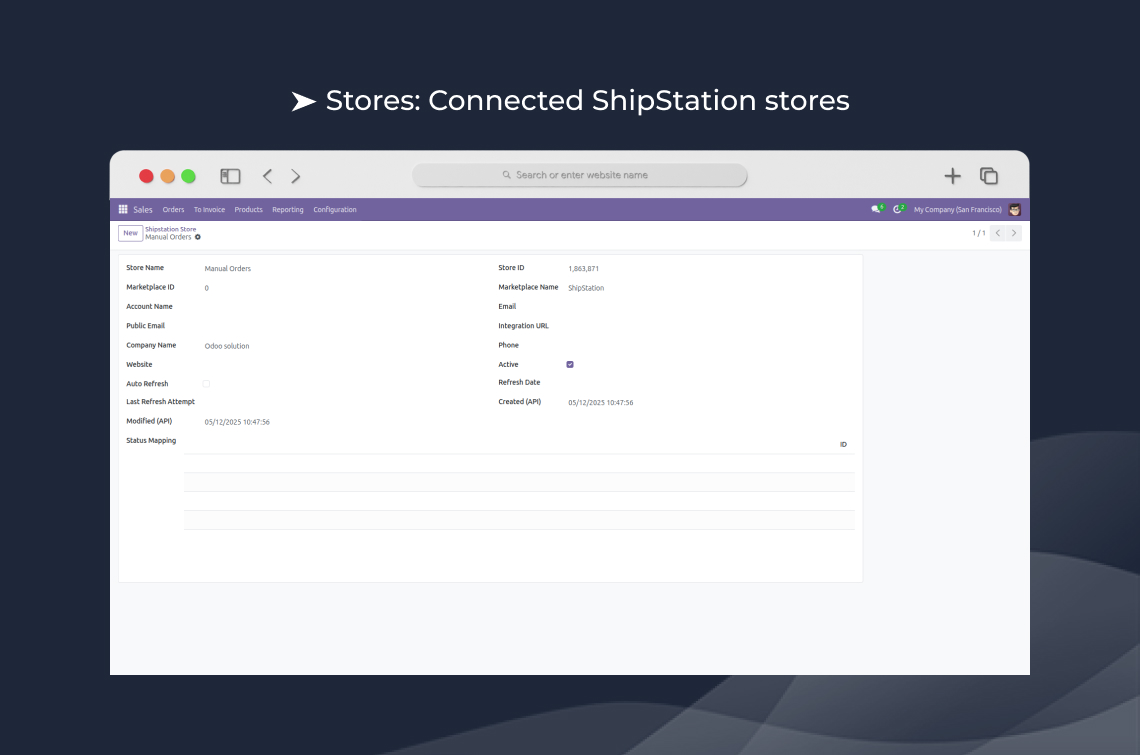Click Marketplace Name value ShipStation
1140x755 pixels.
click(586, 288)
